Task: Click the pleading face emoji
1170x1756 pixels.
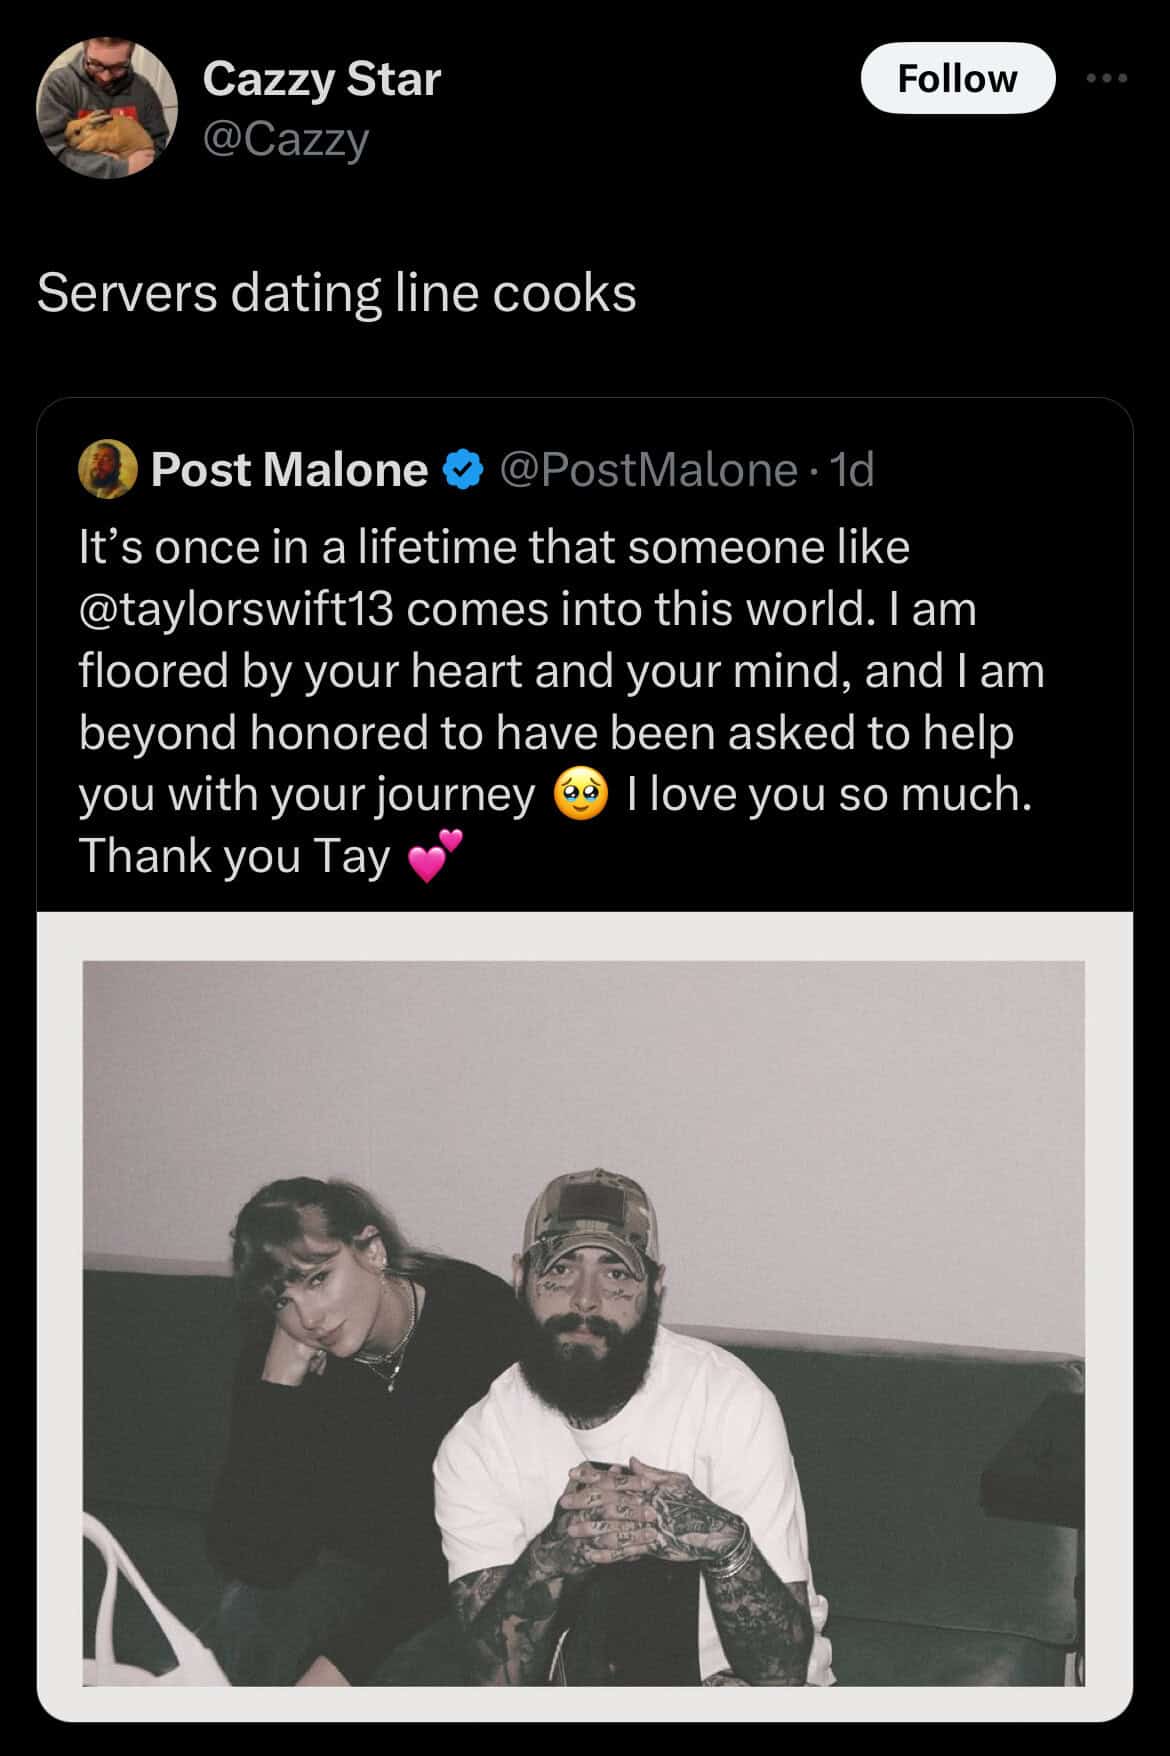Action: point(581,795)
